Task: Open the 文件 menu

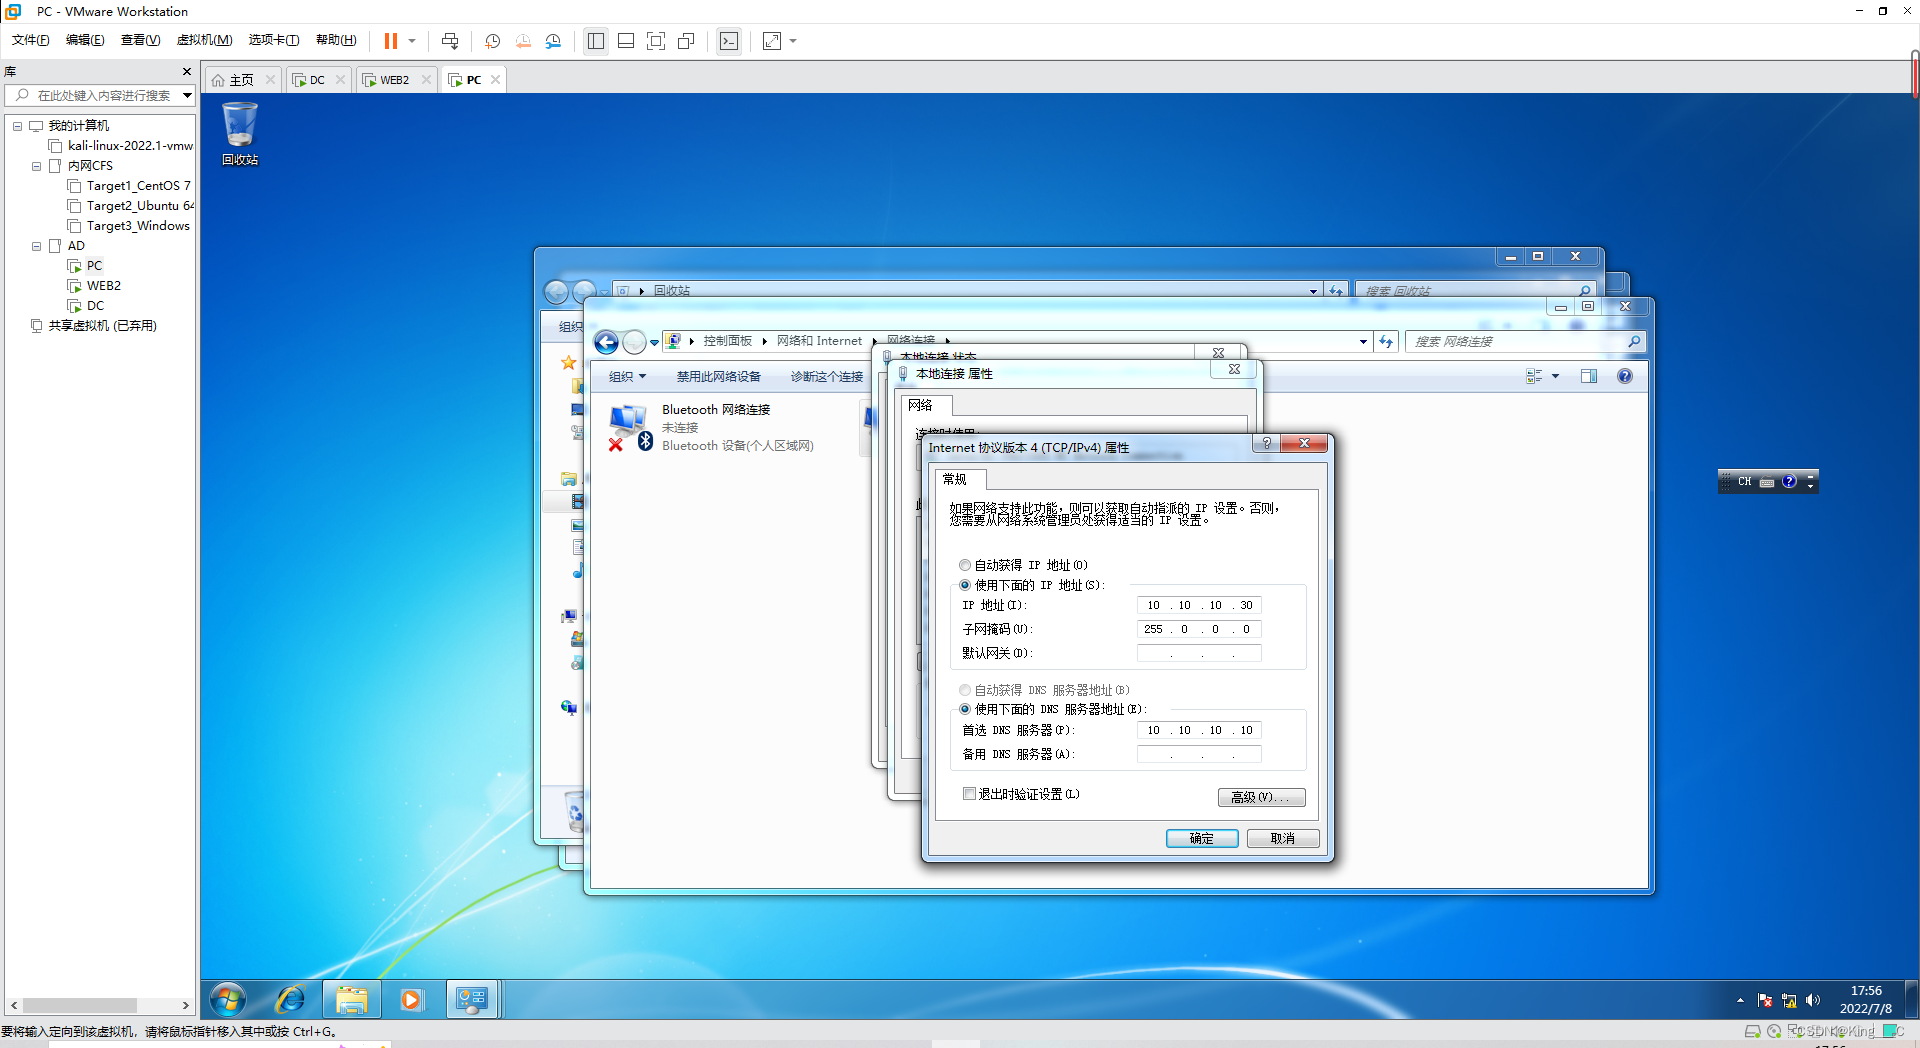Action: tap(31, 40)
